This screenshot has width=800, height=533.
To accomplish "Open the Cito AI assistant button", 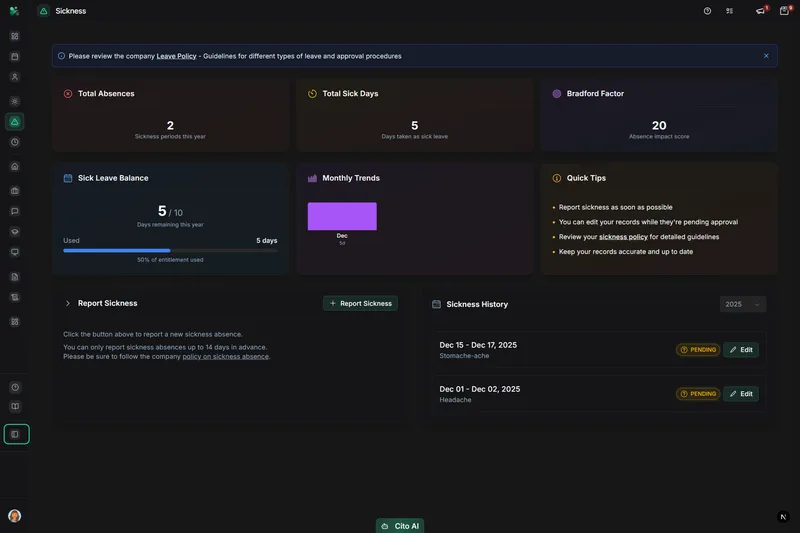I will 400,526.
